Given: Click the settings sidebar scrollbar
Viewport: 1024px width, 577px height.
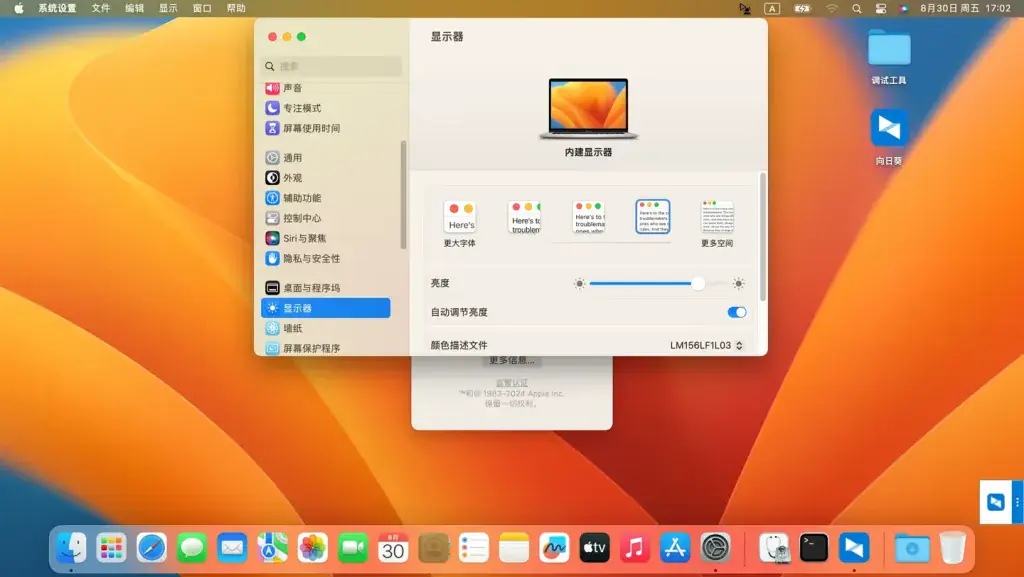Looking at the screenshot, I should [404, 194].
